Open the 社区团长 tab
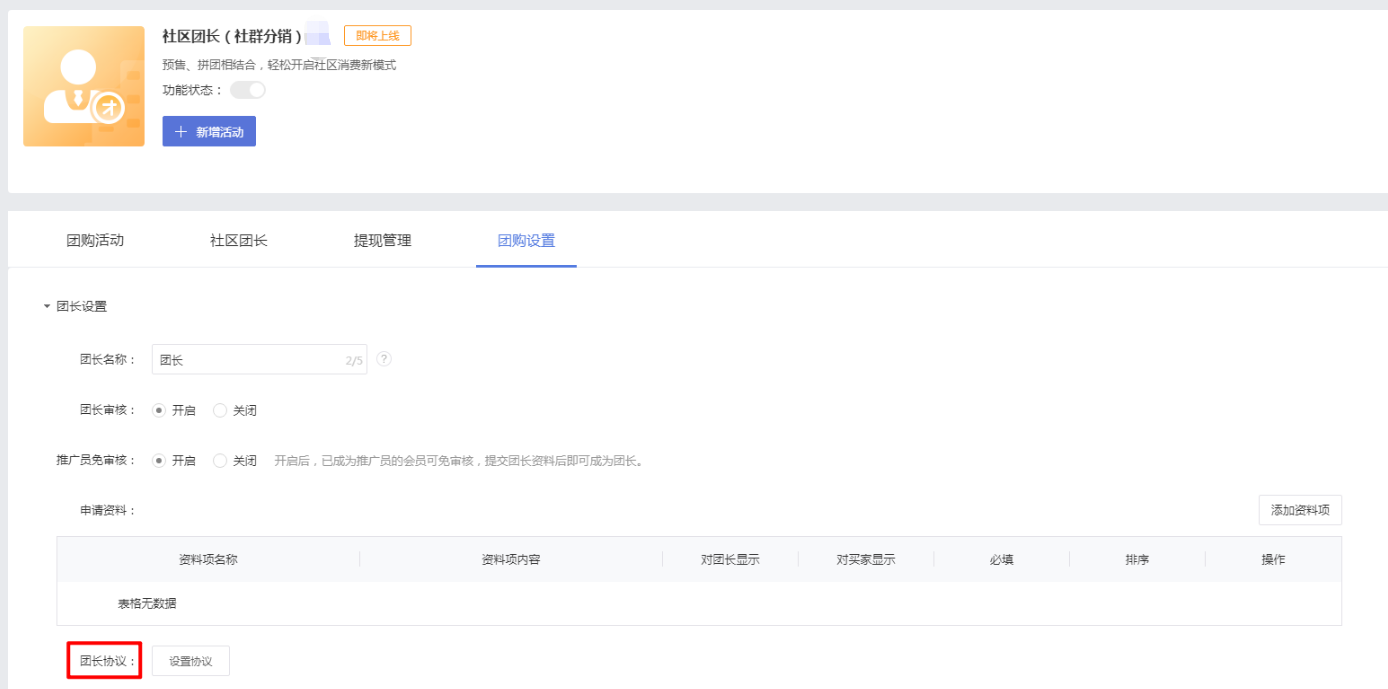 pos(239,240)
